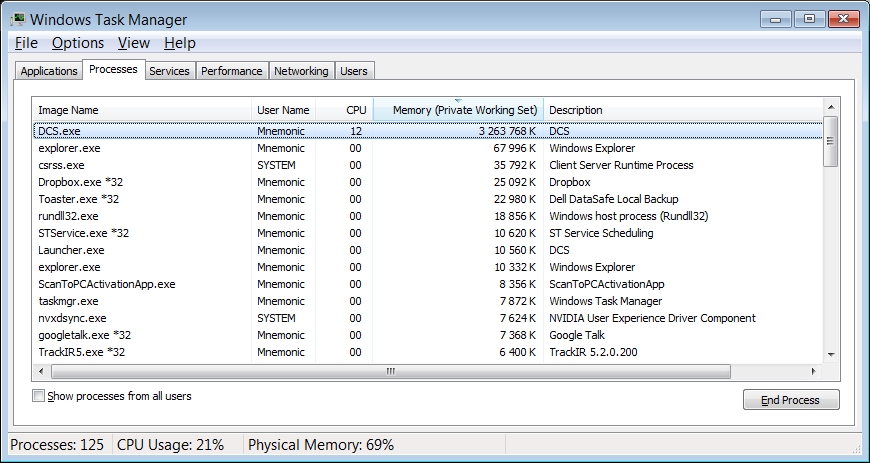
Task: Maximize the Windows Task Manager window
Action: click(x=810, y=19)
